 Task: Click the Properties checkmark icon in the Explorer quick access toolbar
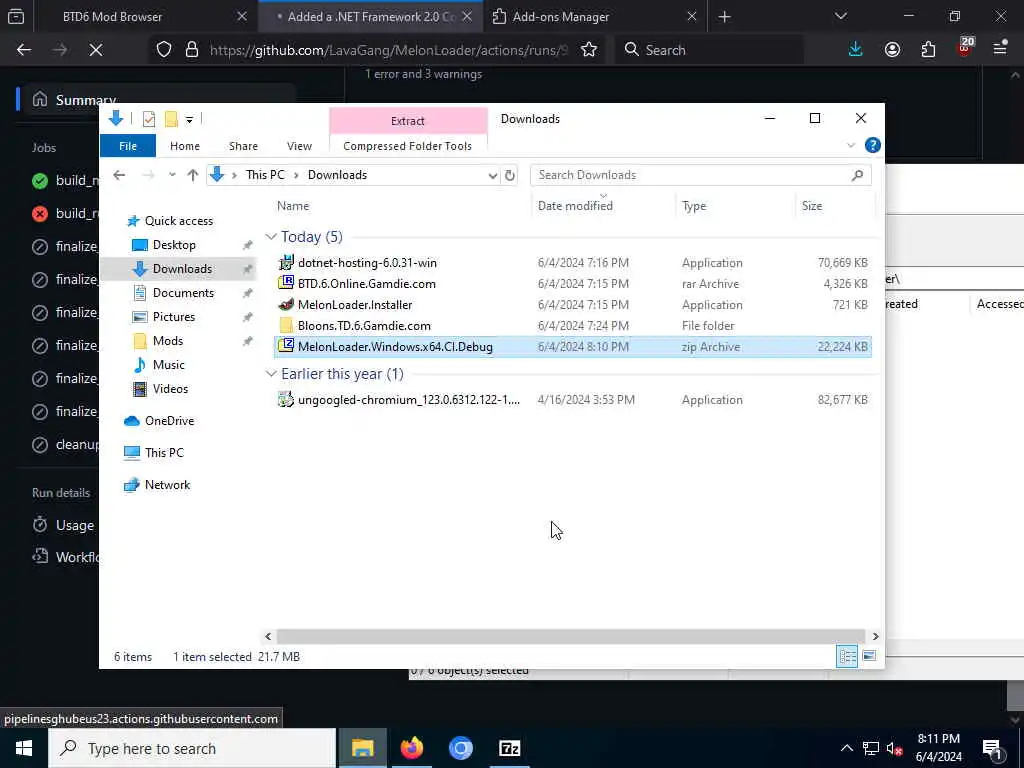coord(149,119)
